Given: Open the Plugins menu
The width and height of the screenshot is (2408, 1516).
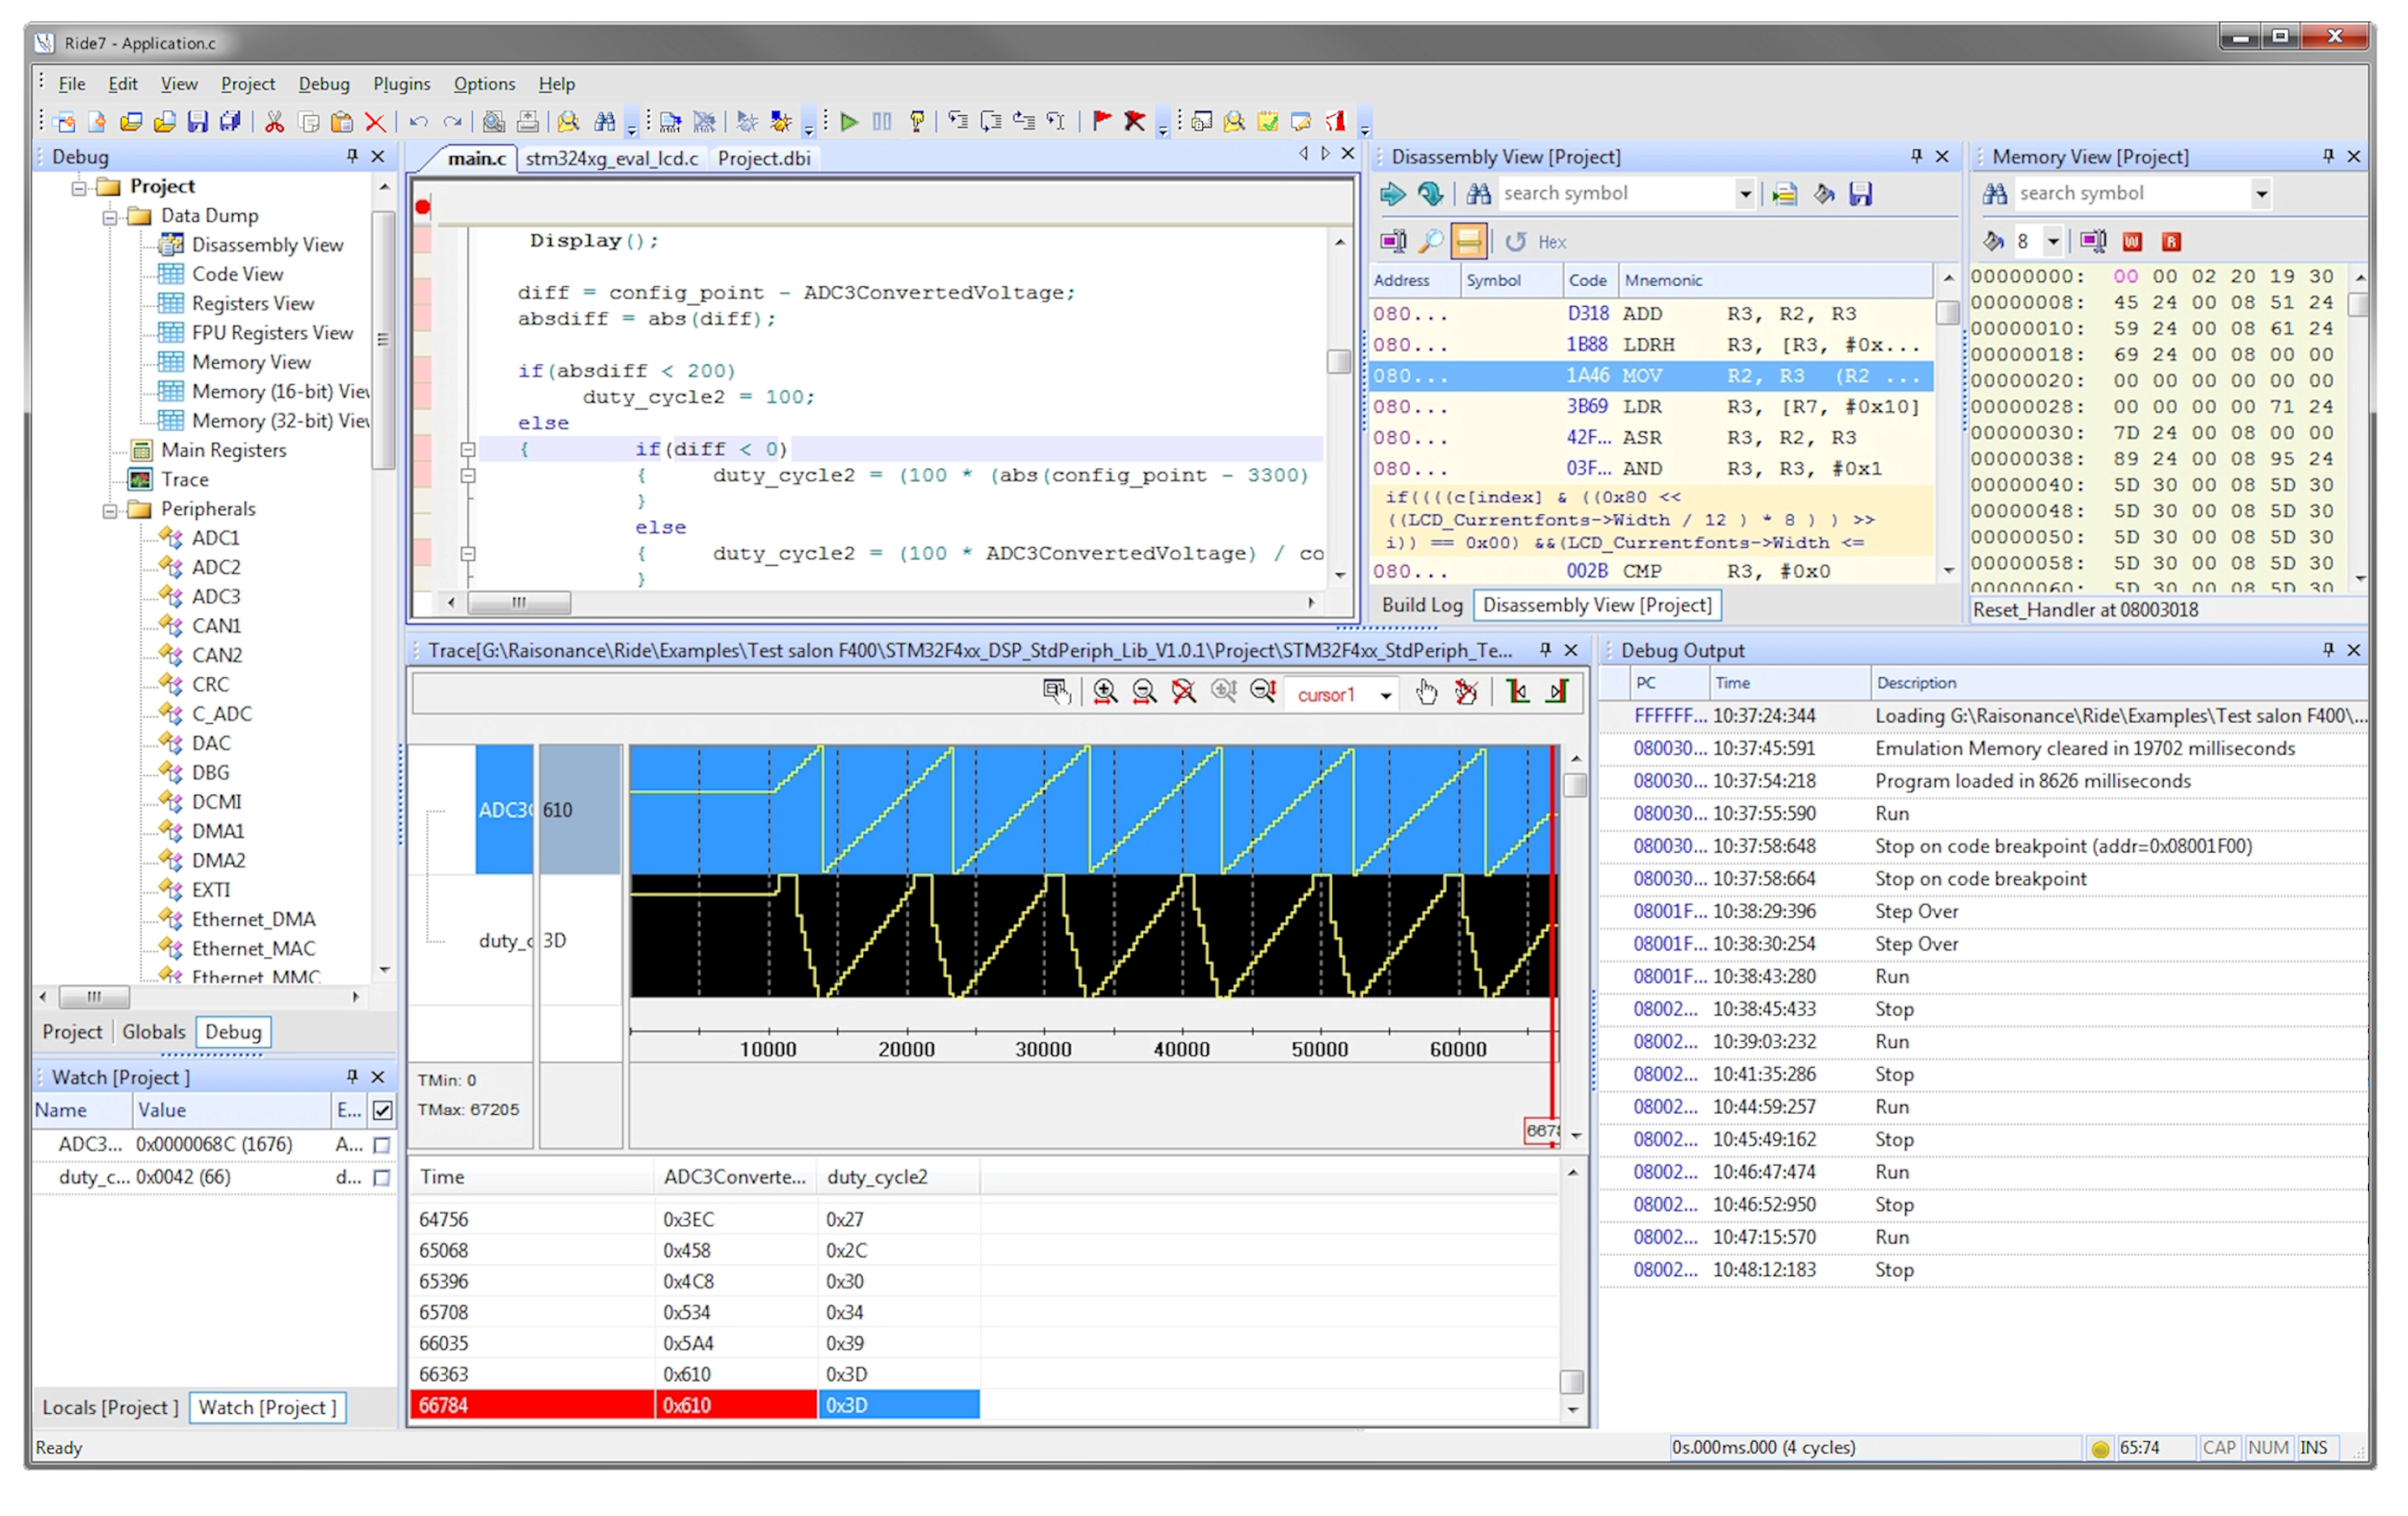Looking at the screenshot, I should click(401, 84).
